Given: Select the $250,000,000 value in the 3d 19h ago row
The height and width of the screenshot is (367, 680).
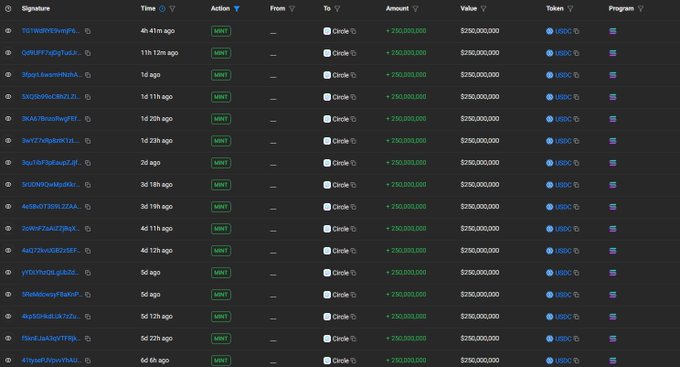Looking at the screenshot, I should [x=480, y=206].
